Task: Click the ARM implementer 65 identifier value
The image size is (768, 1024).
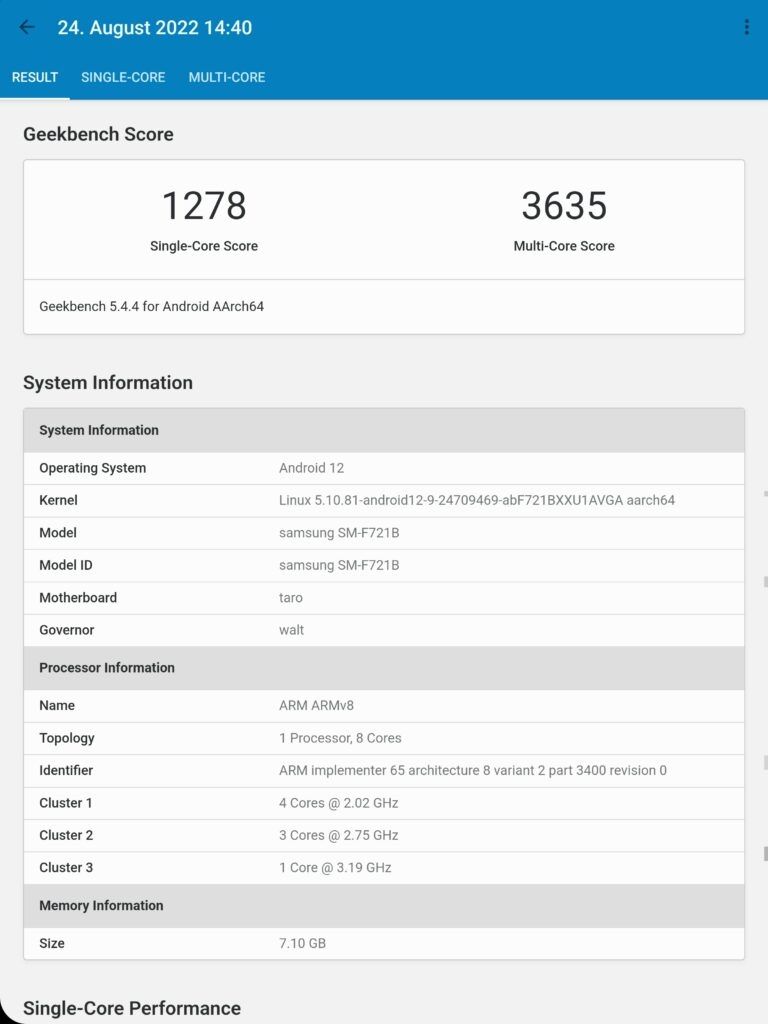Action: pos(473,771)
